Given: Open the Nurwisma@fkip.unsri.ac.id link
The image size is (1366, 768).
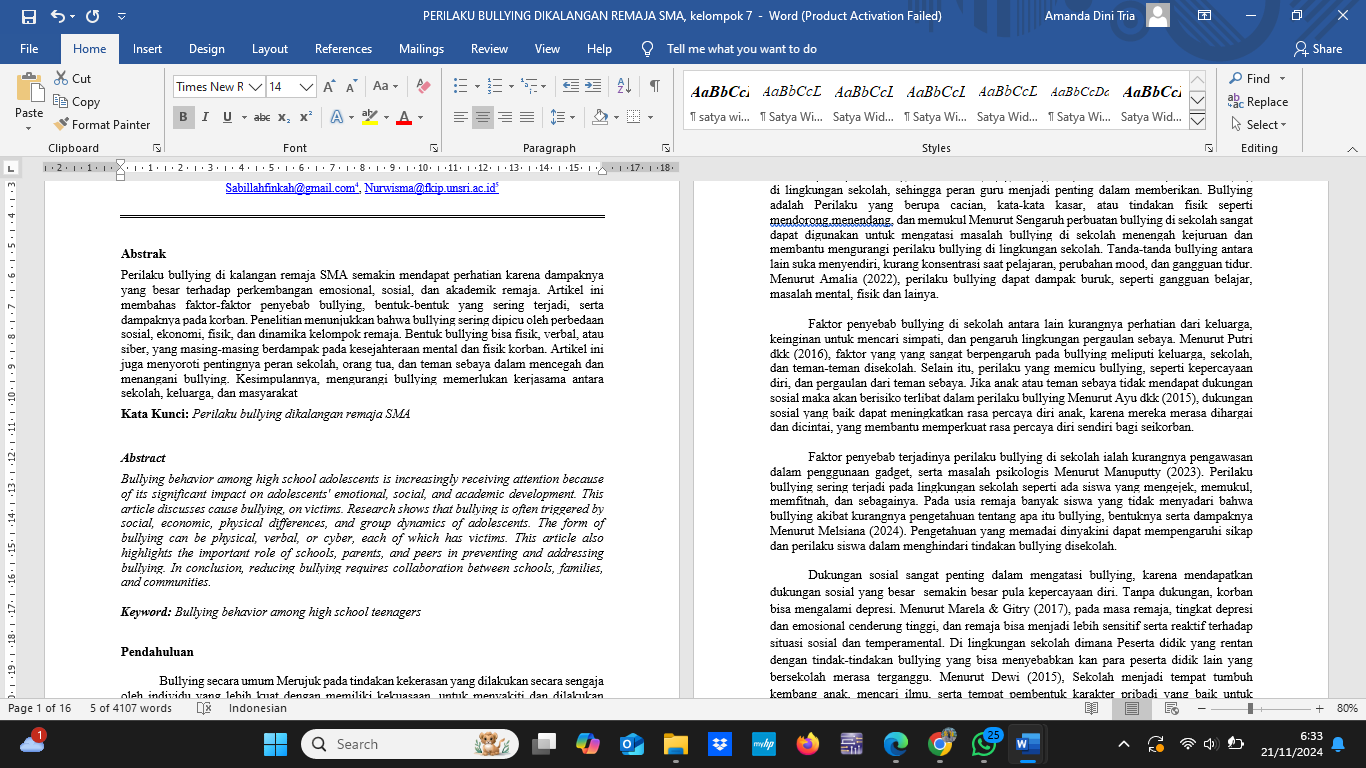Looking at the screenshot, I should (432, 187).
